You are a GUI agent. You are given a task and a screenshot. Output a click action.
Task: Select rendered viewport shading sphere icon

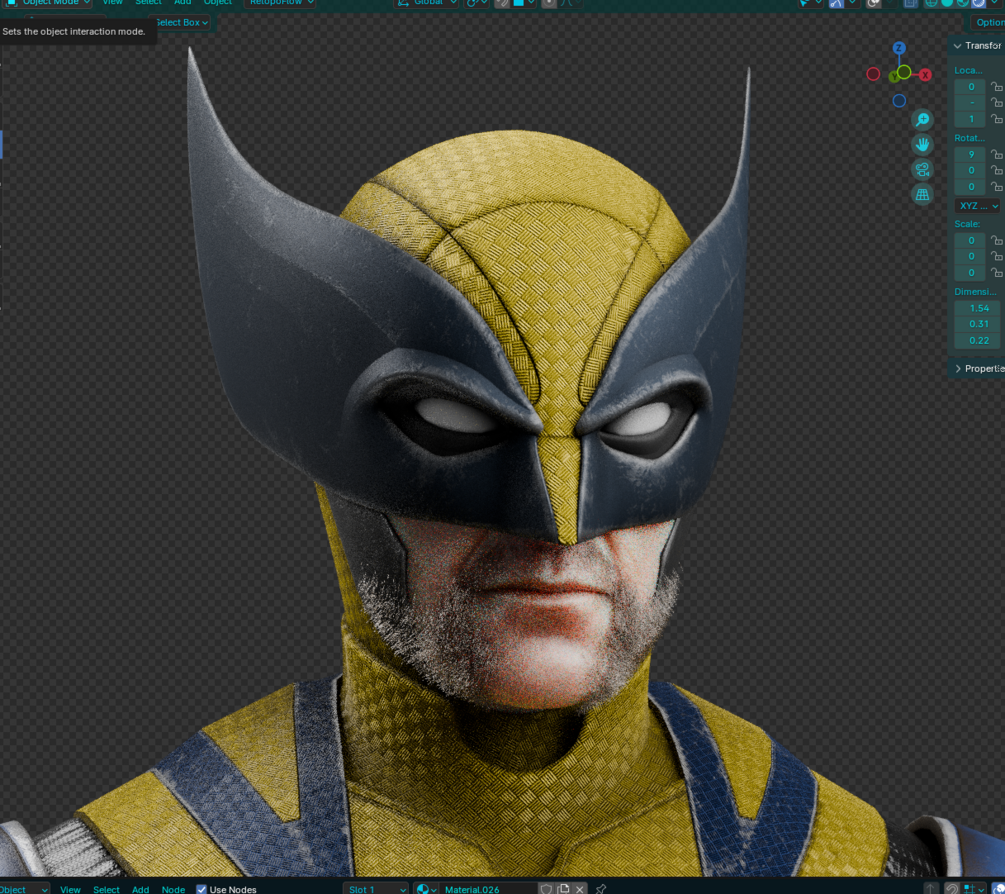(x=979, y=3)
